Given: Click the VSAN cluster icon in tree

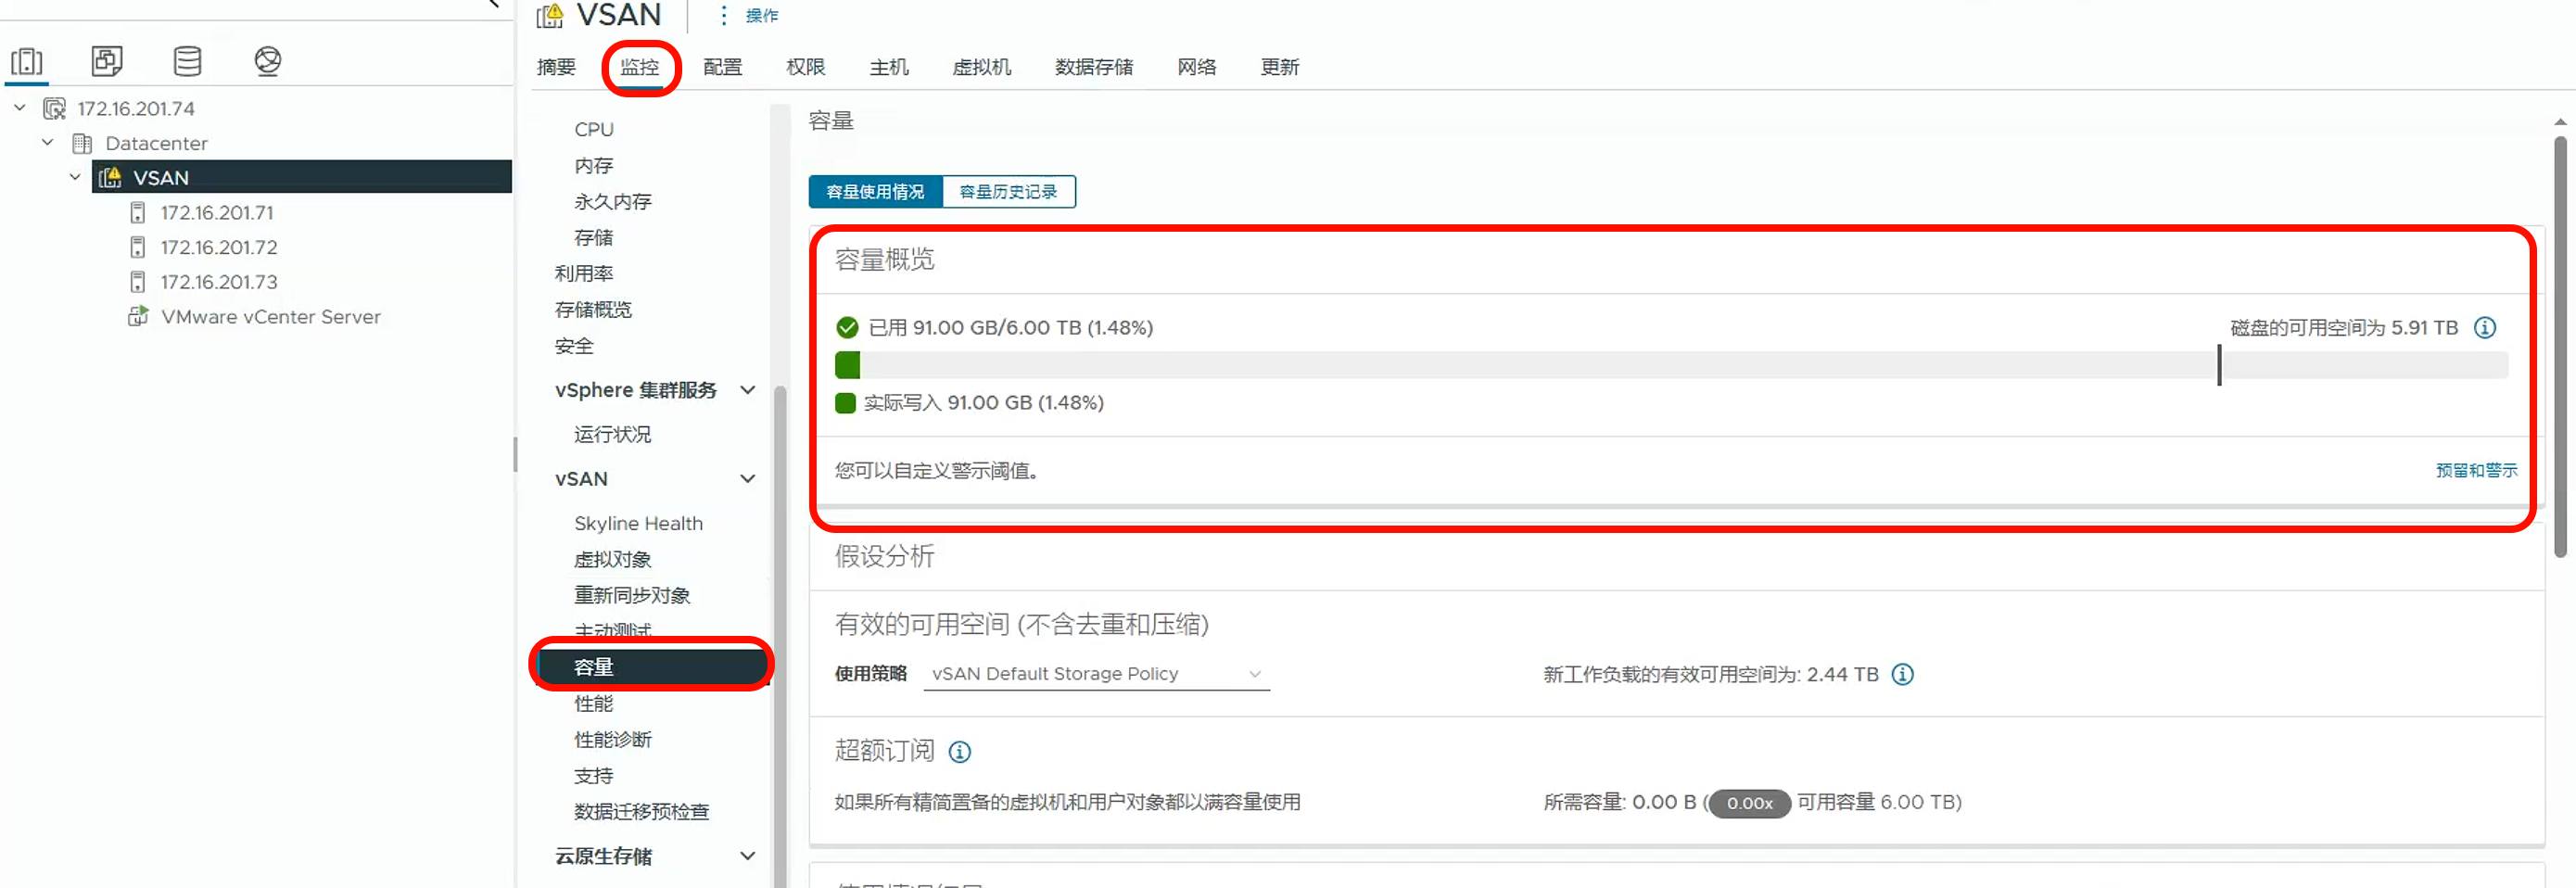Looking at the screenshot, I should pos(110,178).
